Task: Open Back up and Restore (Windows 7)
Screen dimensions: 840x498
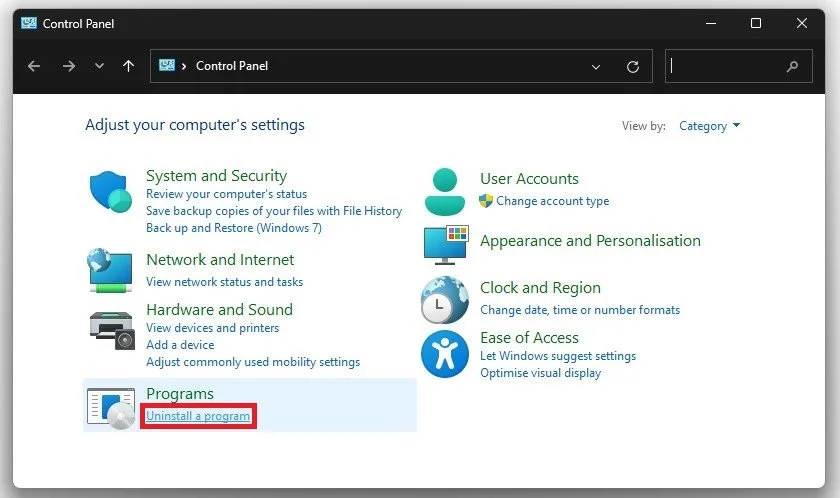Action: tap(234, 228)
